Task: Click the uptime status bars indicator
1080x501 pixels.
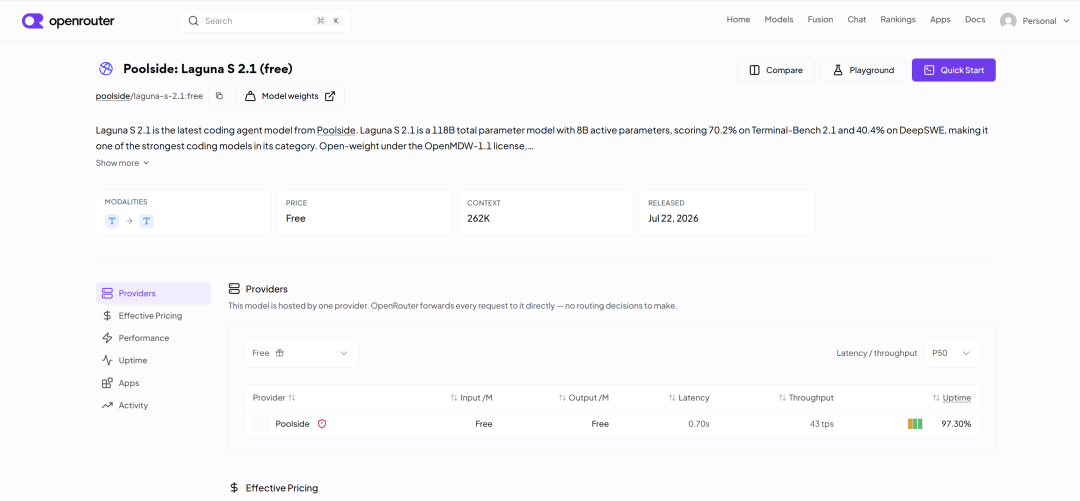Action: [915, 424]
